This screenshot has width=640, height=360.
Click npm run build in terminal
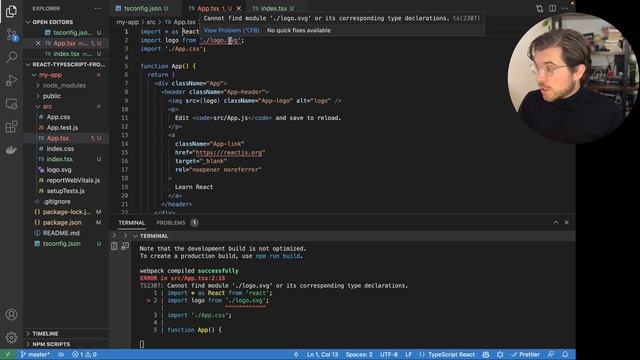[278, 256]
